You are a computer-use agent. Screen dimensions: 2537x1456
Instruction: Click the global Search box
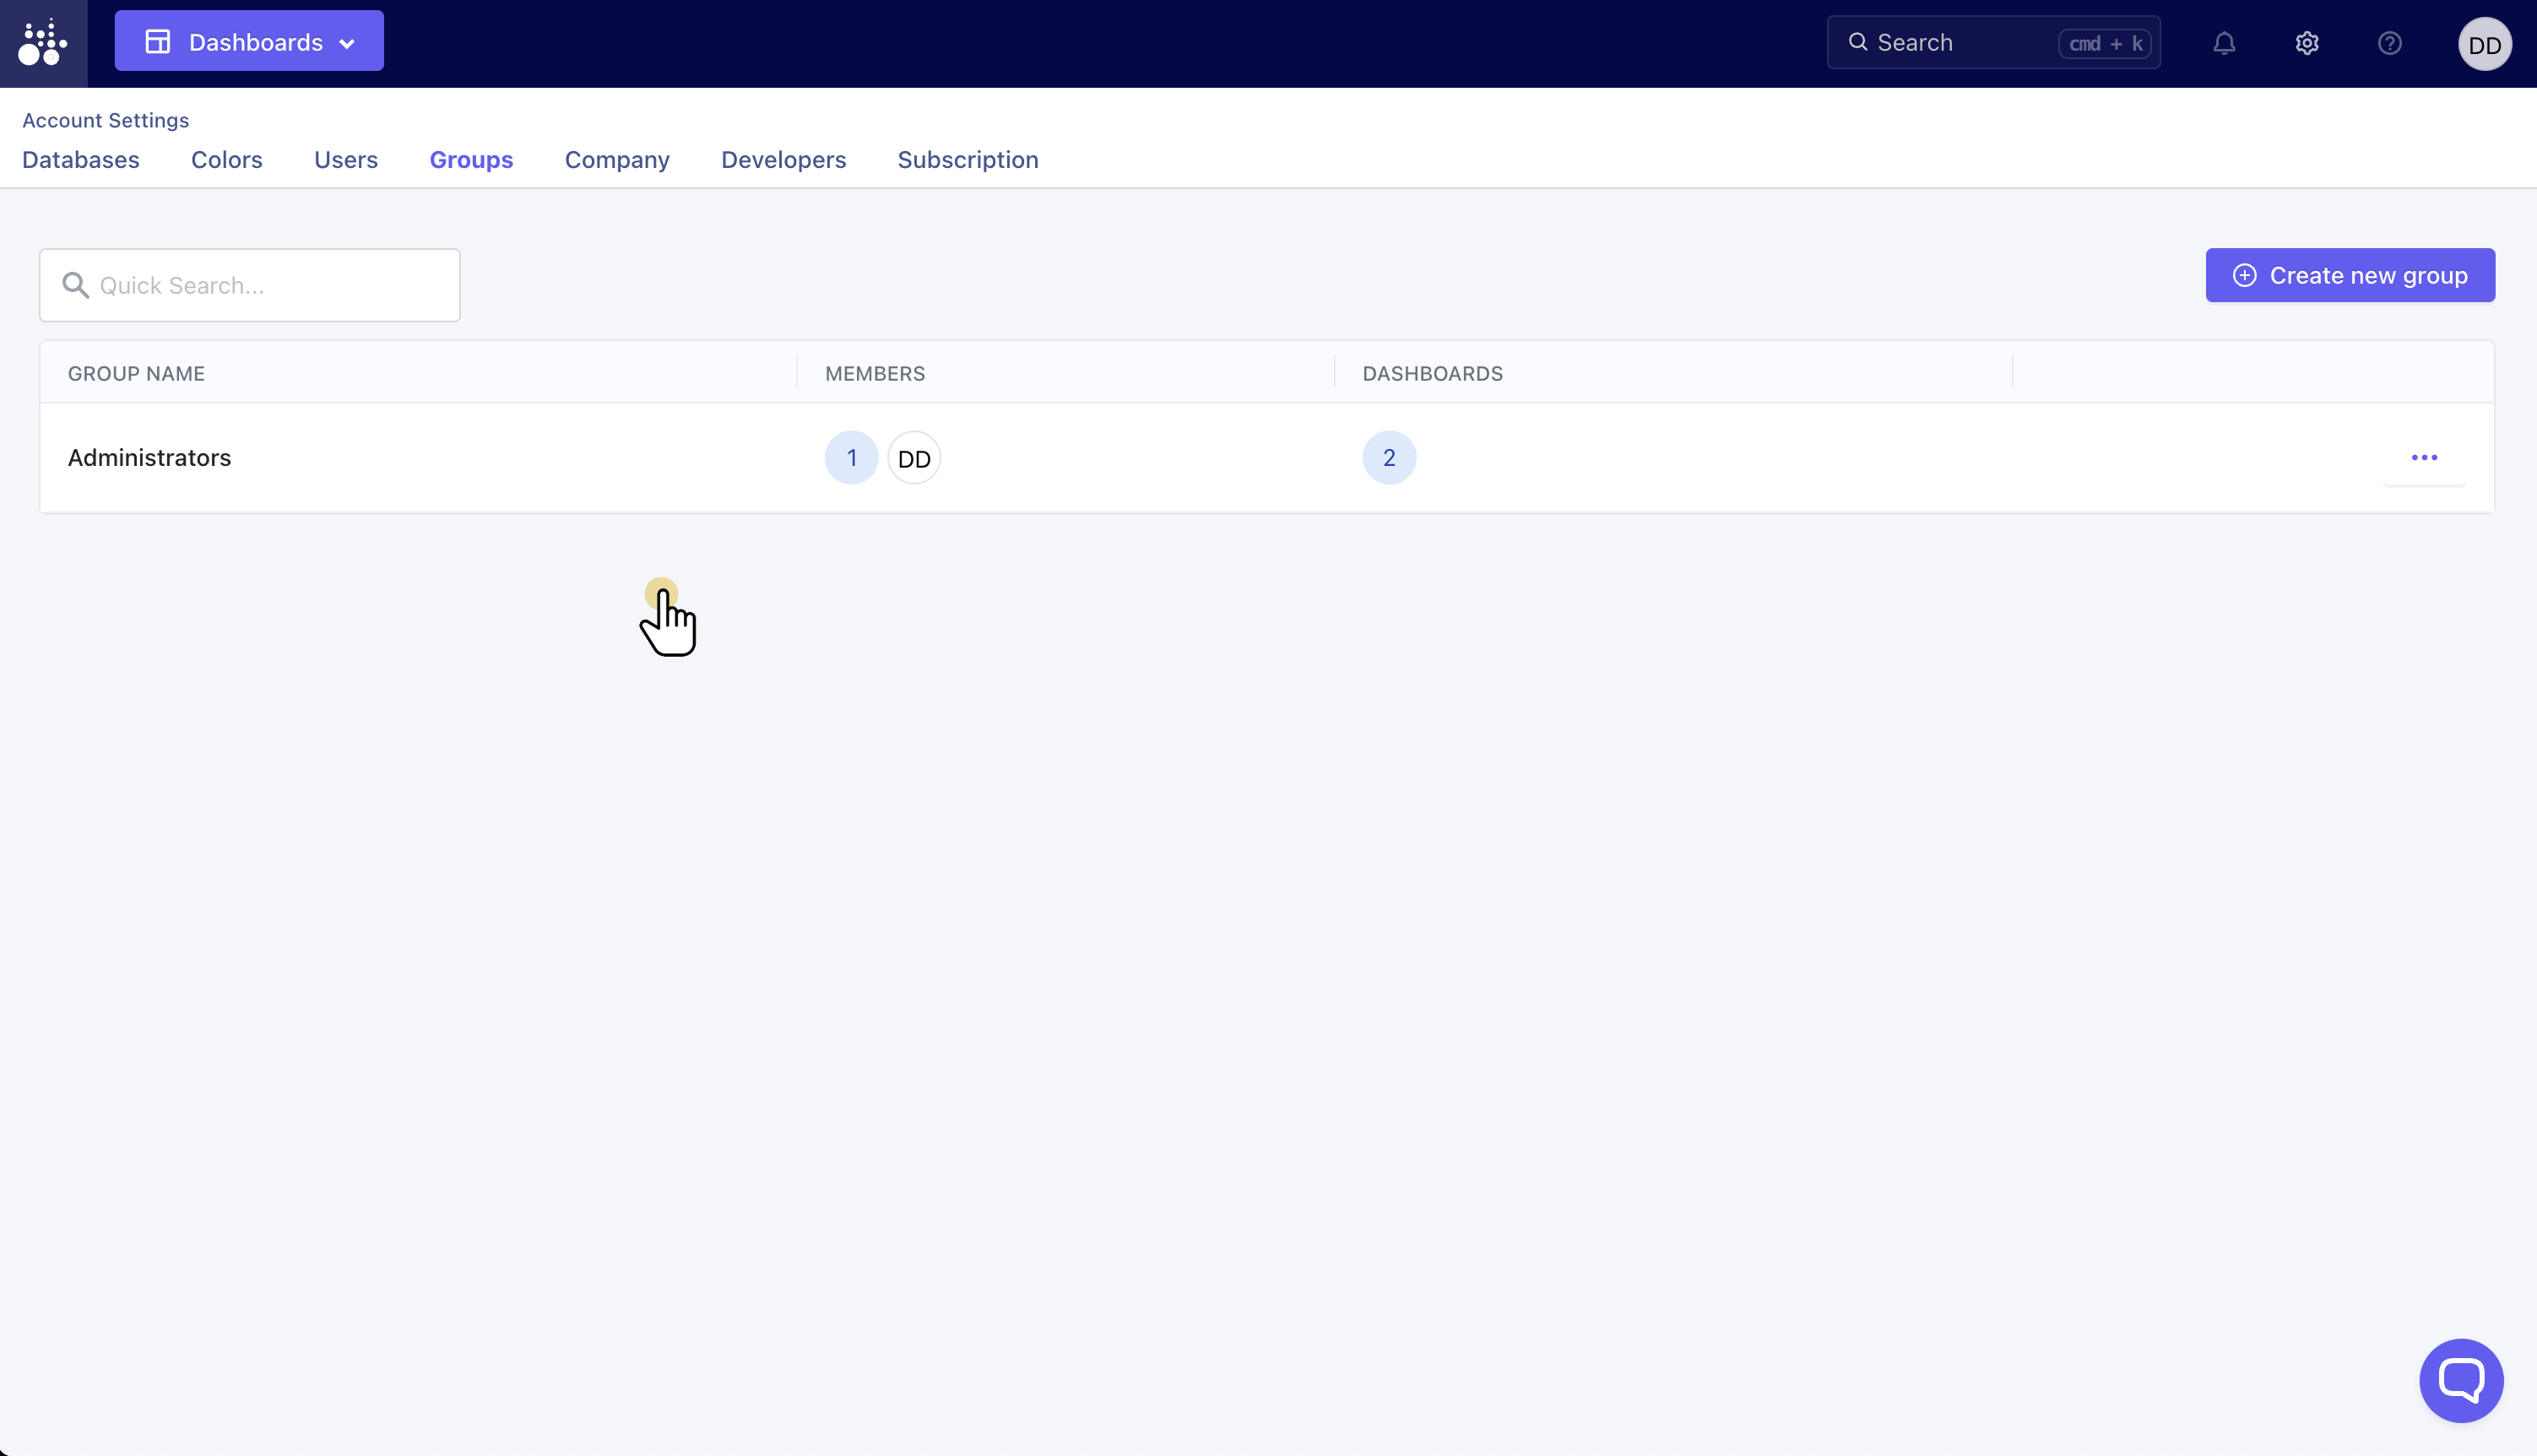click(1960, 43)
